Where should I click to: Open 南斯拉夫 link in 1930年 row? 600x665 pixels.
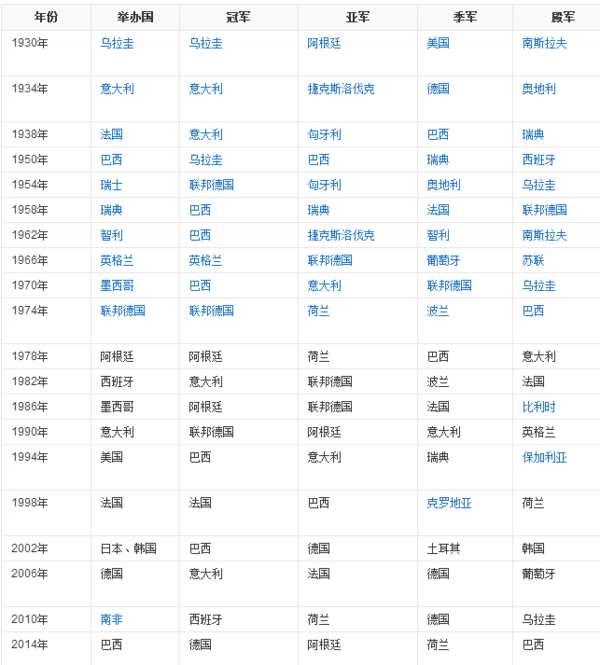[544, 43]
